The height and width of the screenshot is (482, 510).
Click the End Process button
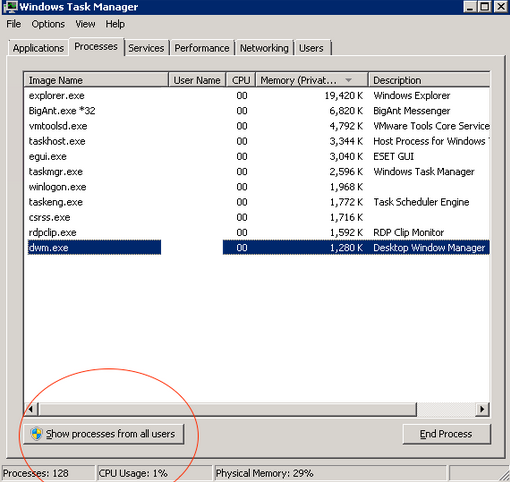point(446,434)
